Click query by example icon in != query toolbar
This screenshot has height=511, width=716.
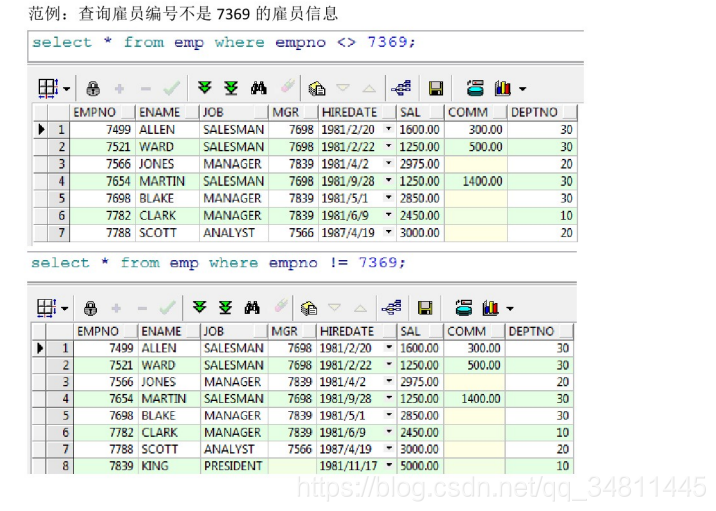coord(309,308)
